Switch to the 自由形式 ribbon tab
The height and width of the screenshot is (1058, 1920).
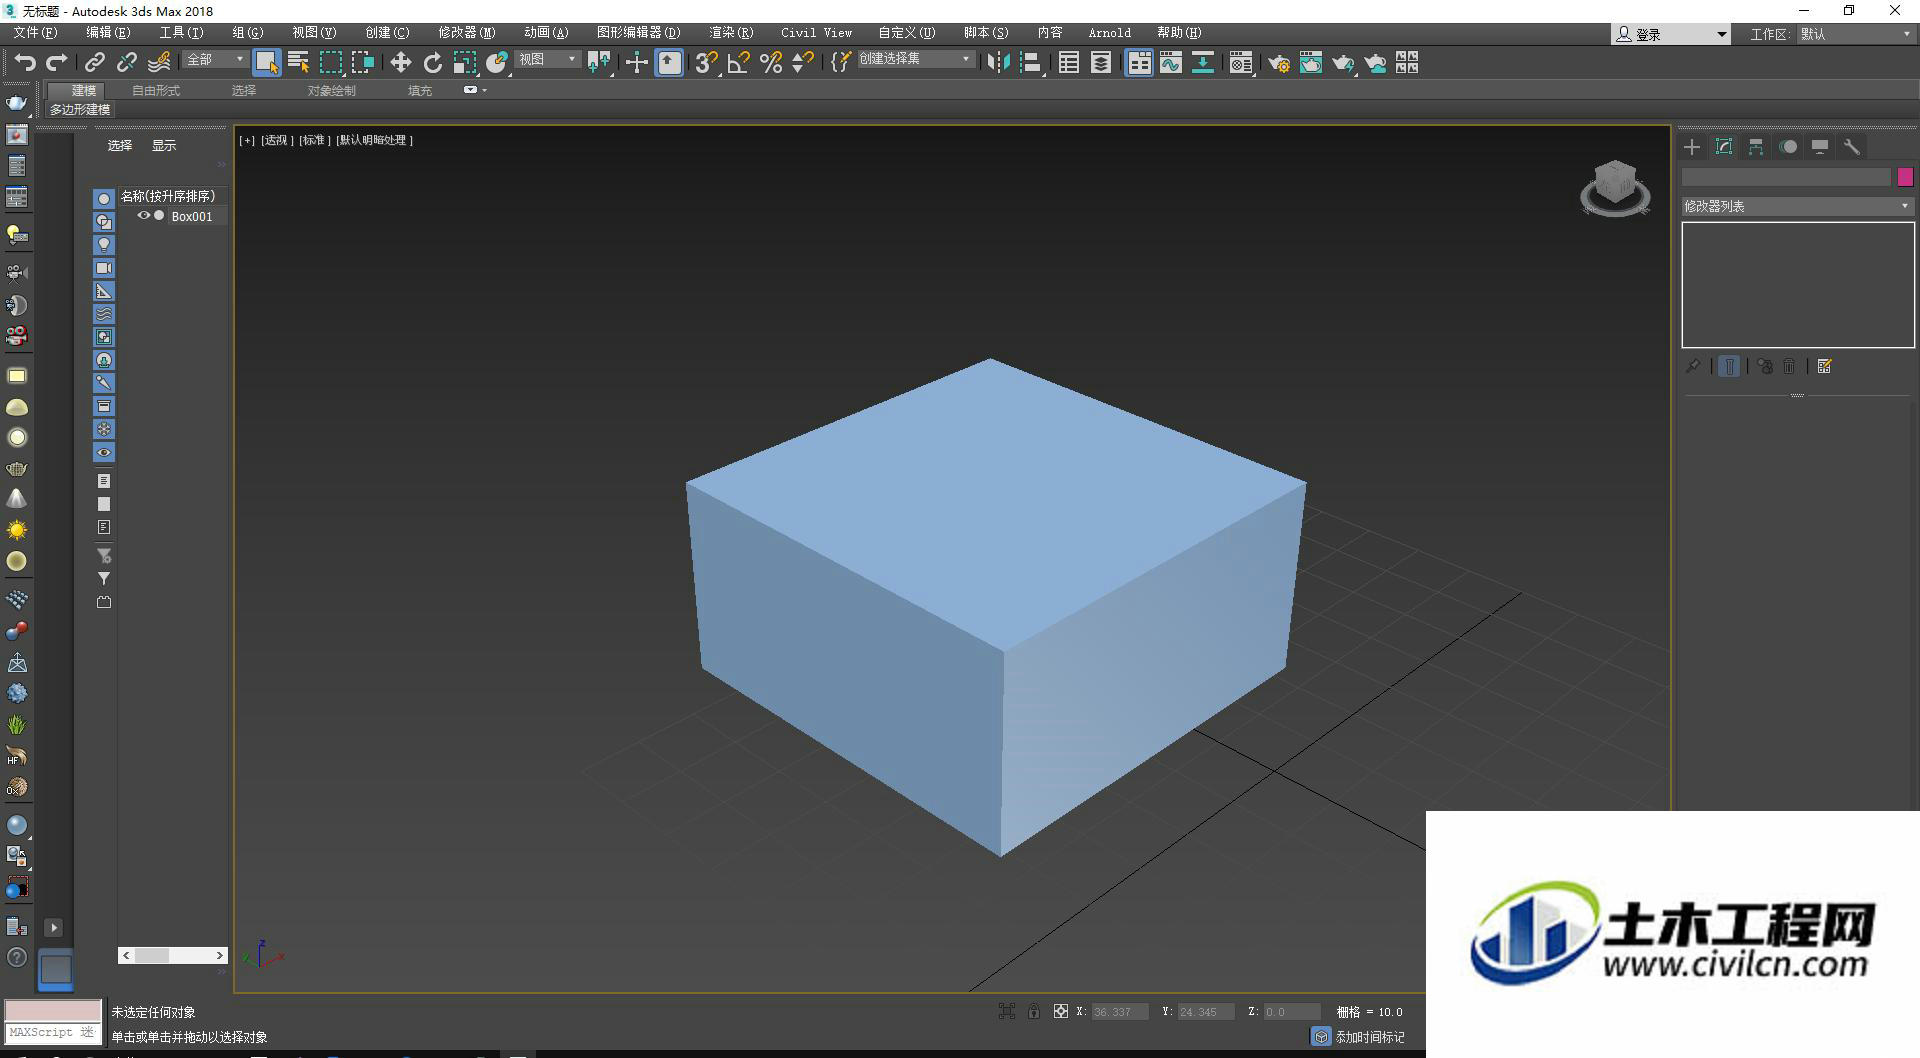pos(156,90)
